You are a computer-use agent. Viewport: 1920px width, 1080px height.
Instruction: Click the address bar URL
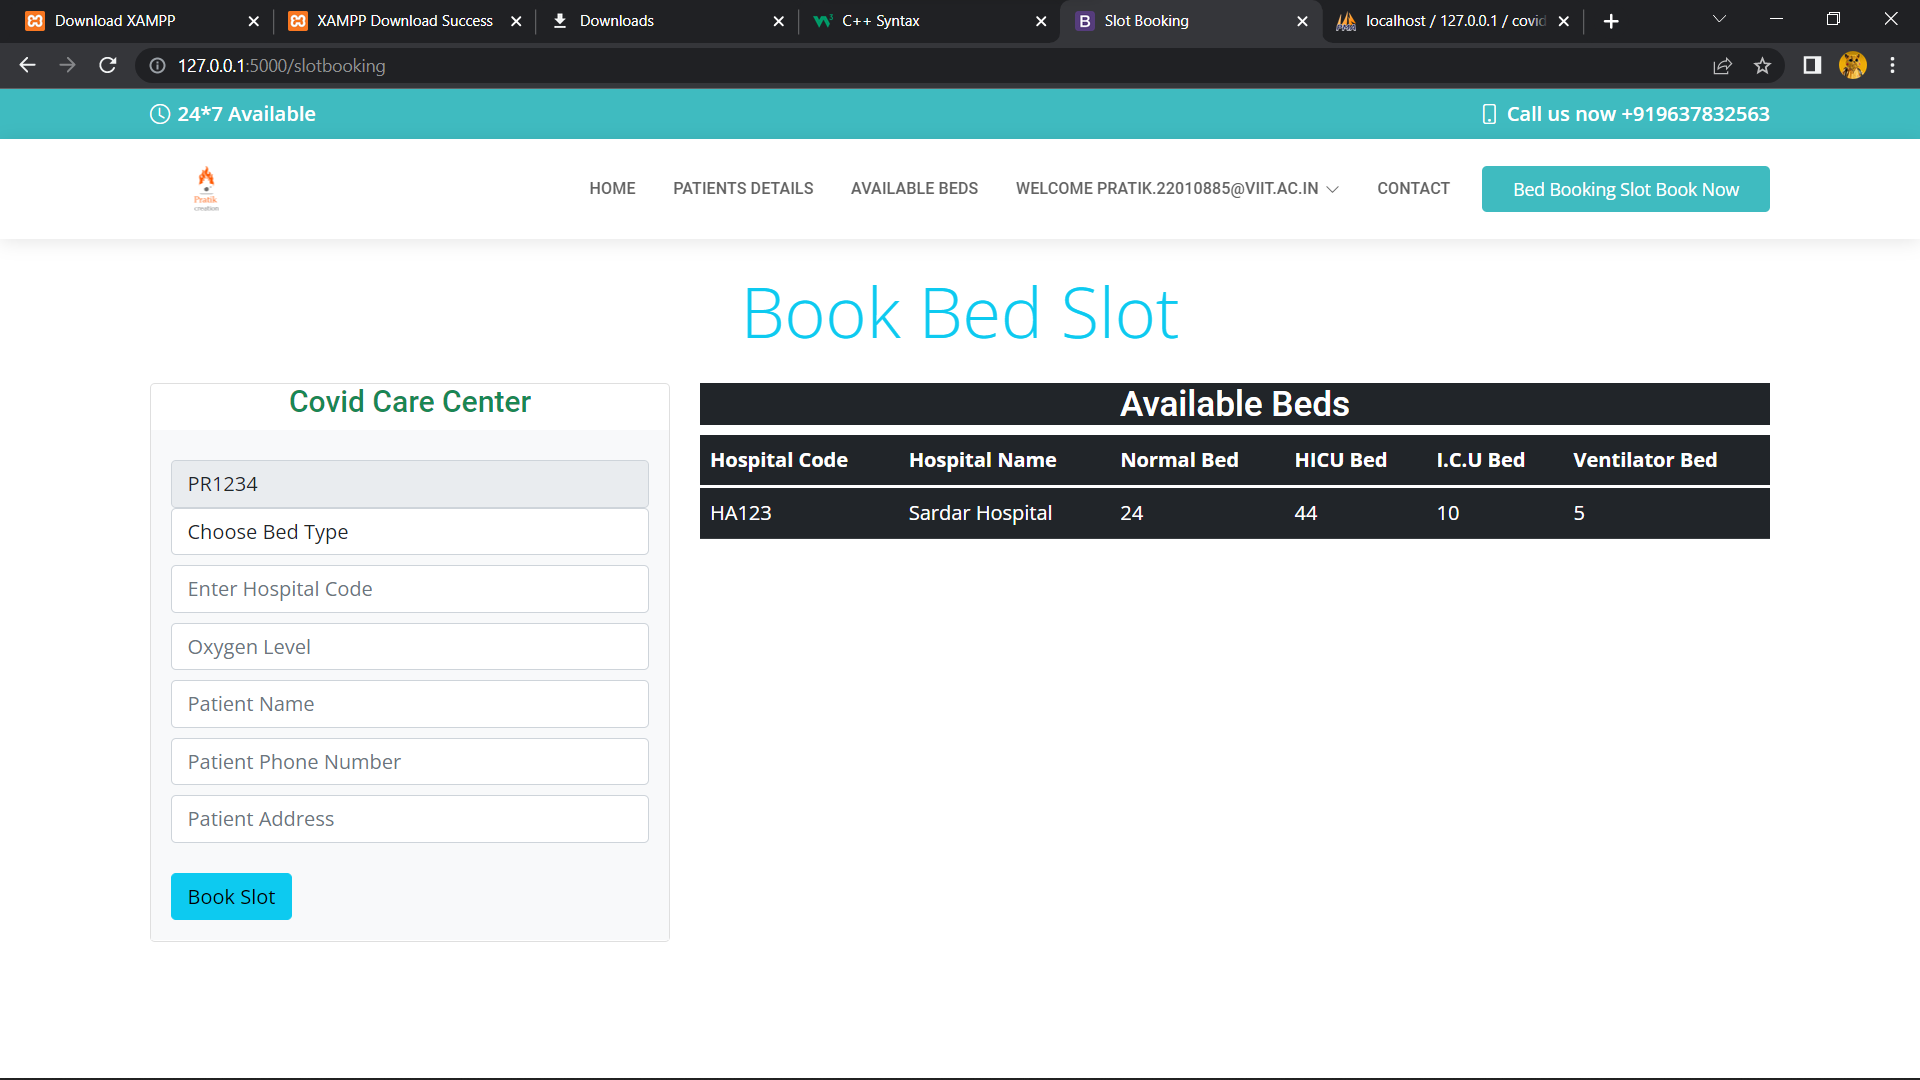(x=281, y=66)
